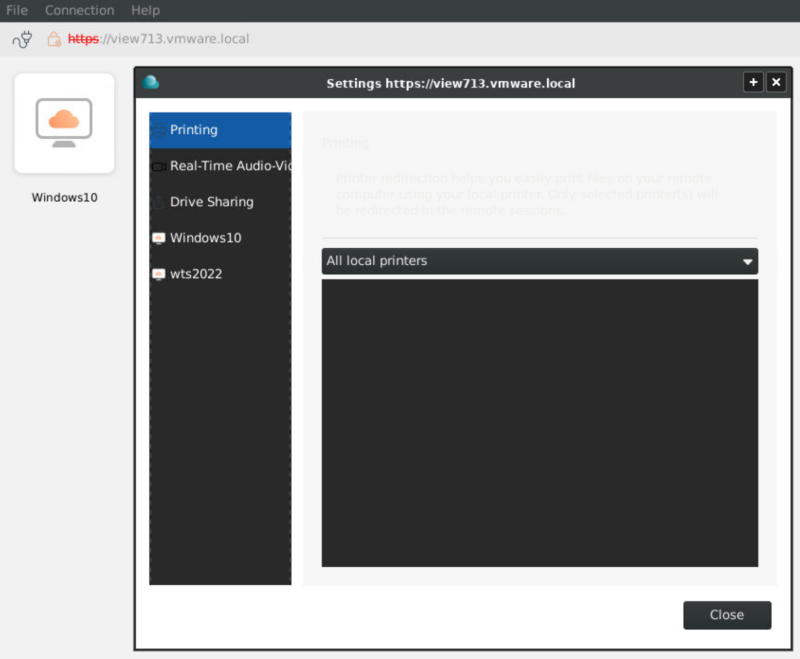The width and height of the screenshot is (800, 659).
Task: Click the lock security icon beside URL
Action: [54, 39]
